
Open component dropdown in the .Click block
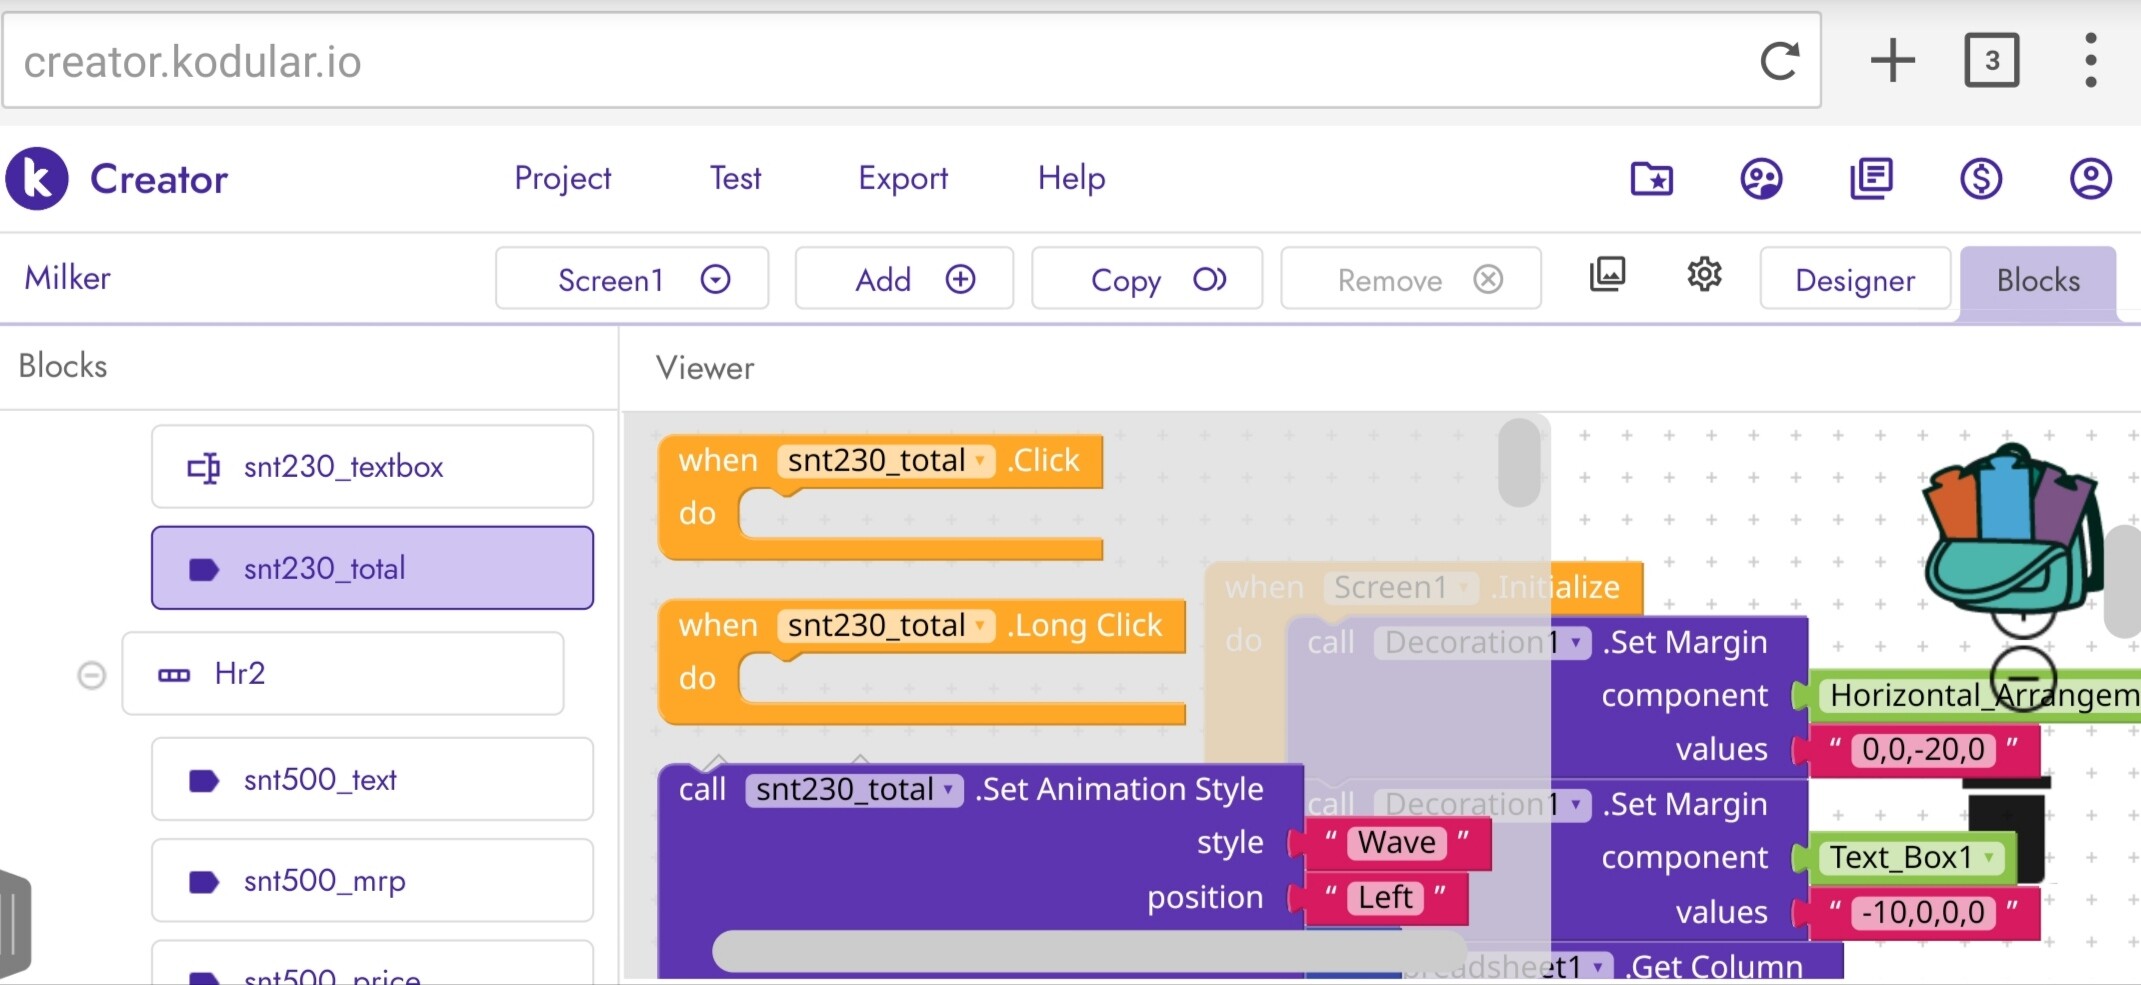(886, 460)
